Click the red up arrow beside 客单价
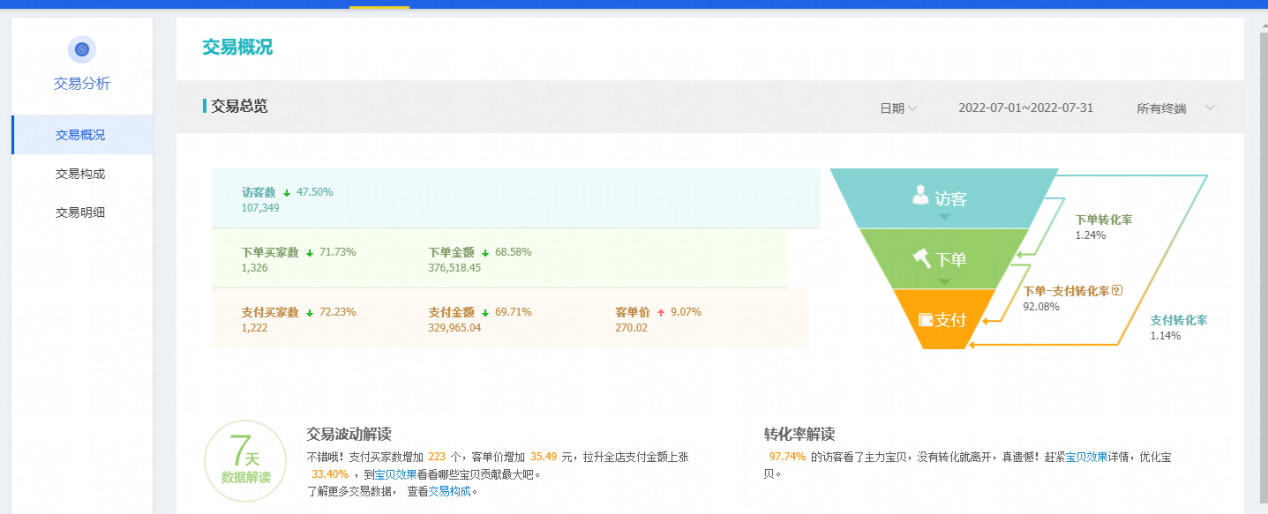 coord(660,313)
